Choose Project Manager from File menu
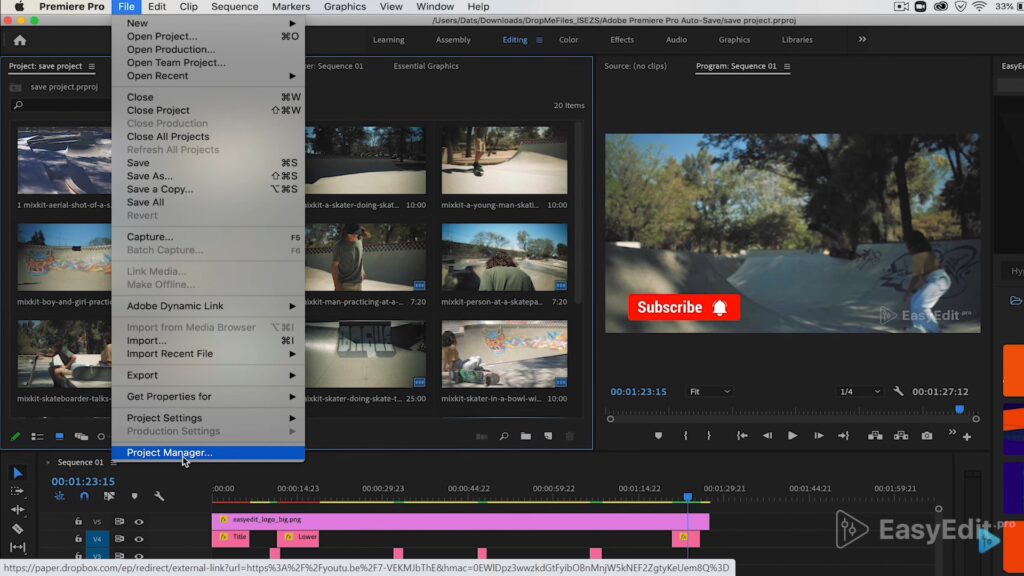The image size is (1024, 576). click(x=208, y=453)
